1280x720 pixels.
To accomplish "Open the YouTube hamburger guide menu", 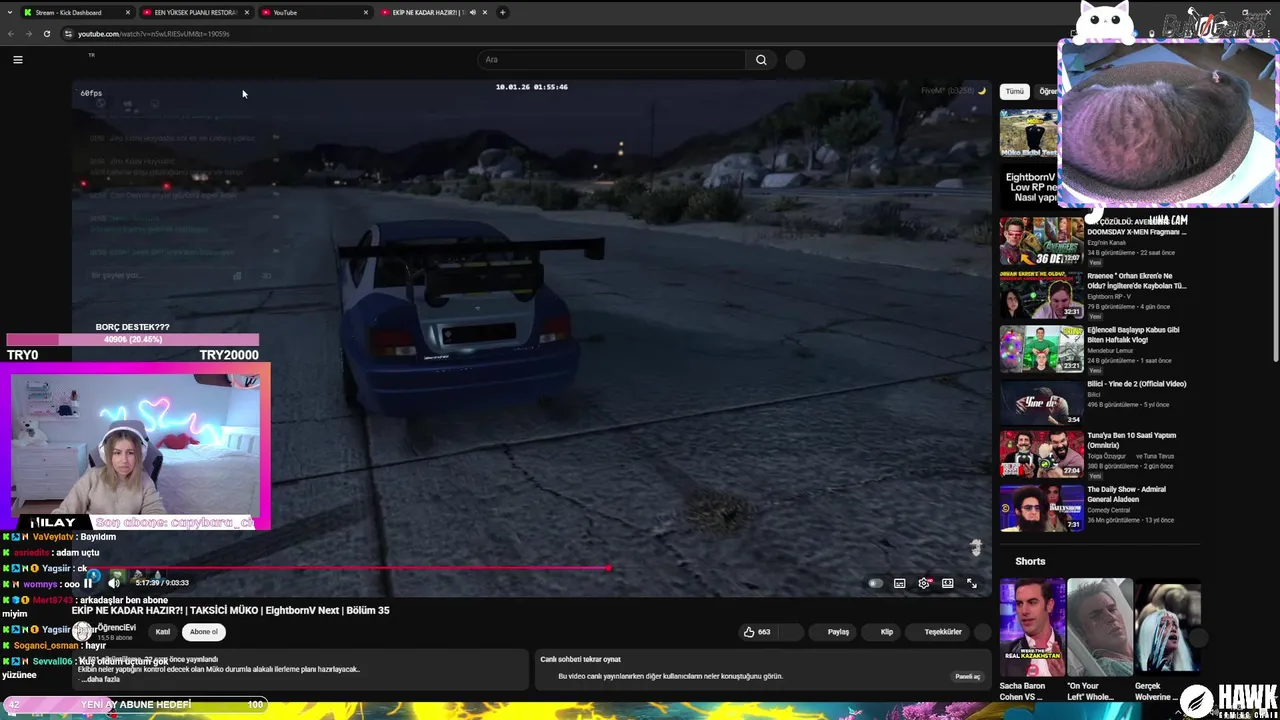I will coord(17,60).
